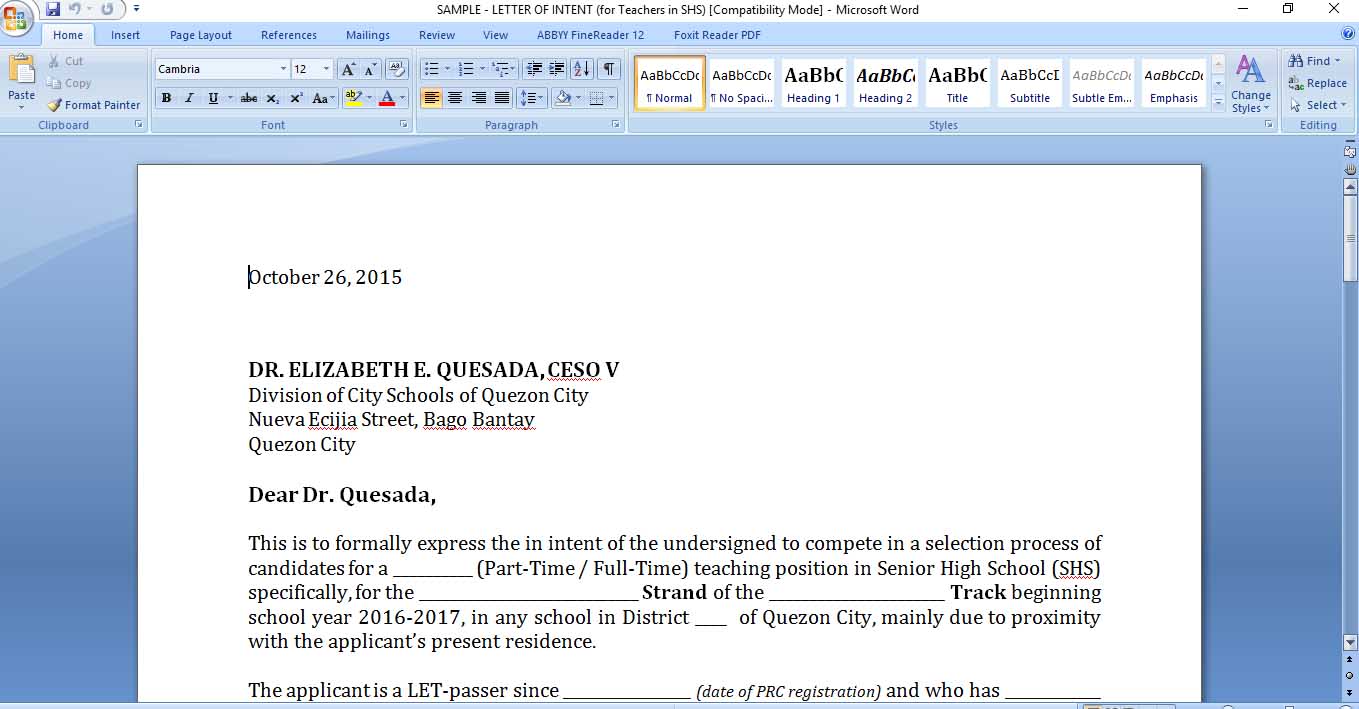The height and width of the screenshot is (709, 1359).
Task: Apply the Subtitle style
Action: (1029, 83)
